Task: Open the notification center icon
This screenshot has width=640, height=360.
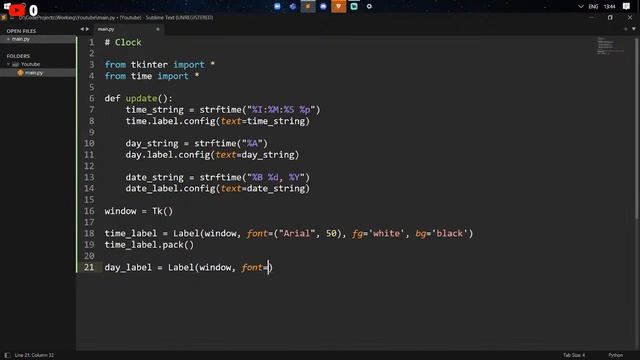Action: [627, 6]
